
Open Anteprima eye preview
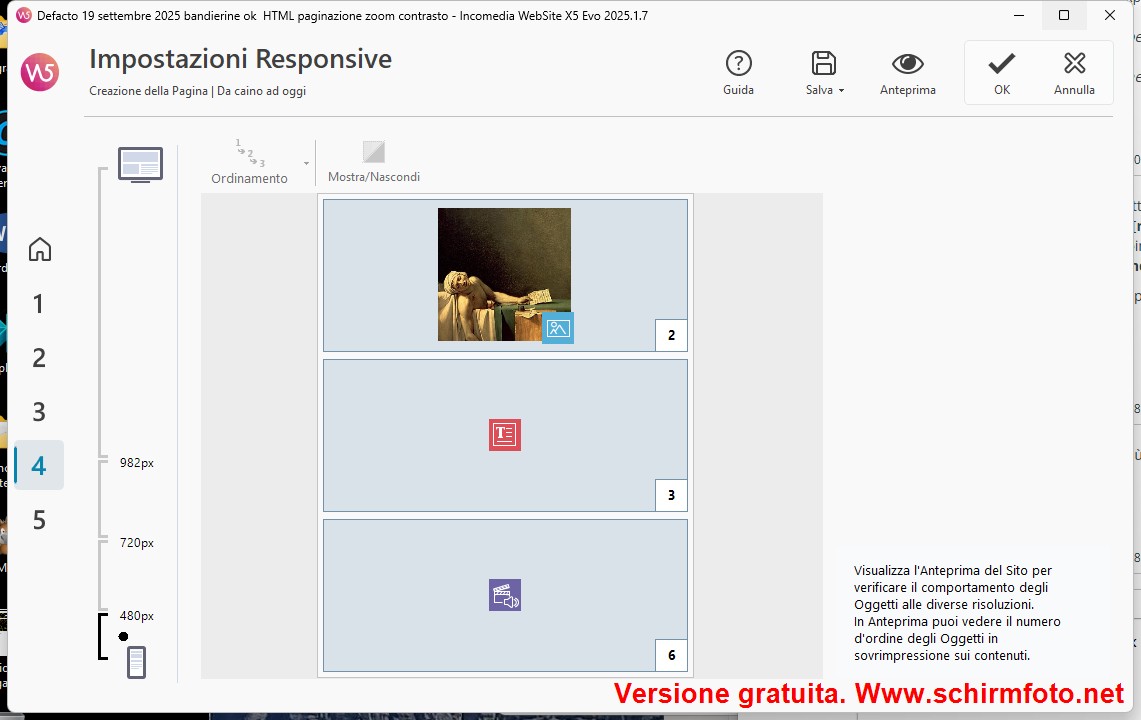pyautogui.click(x=907, y=64)
